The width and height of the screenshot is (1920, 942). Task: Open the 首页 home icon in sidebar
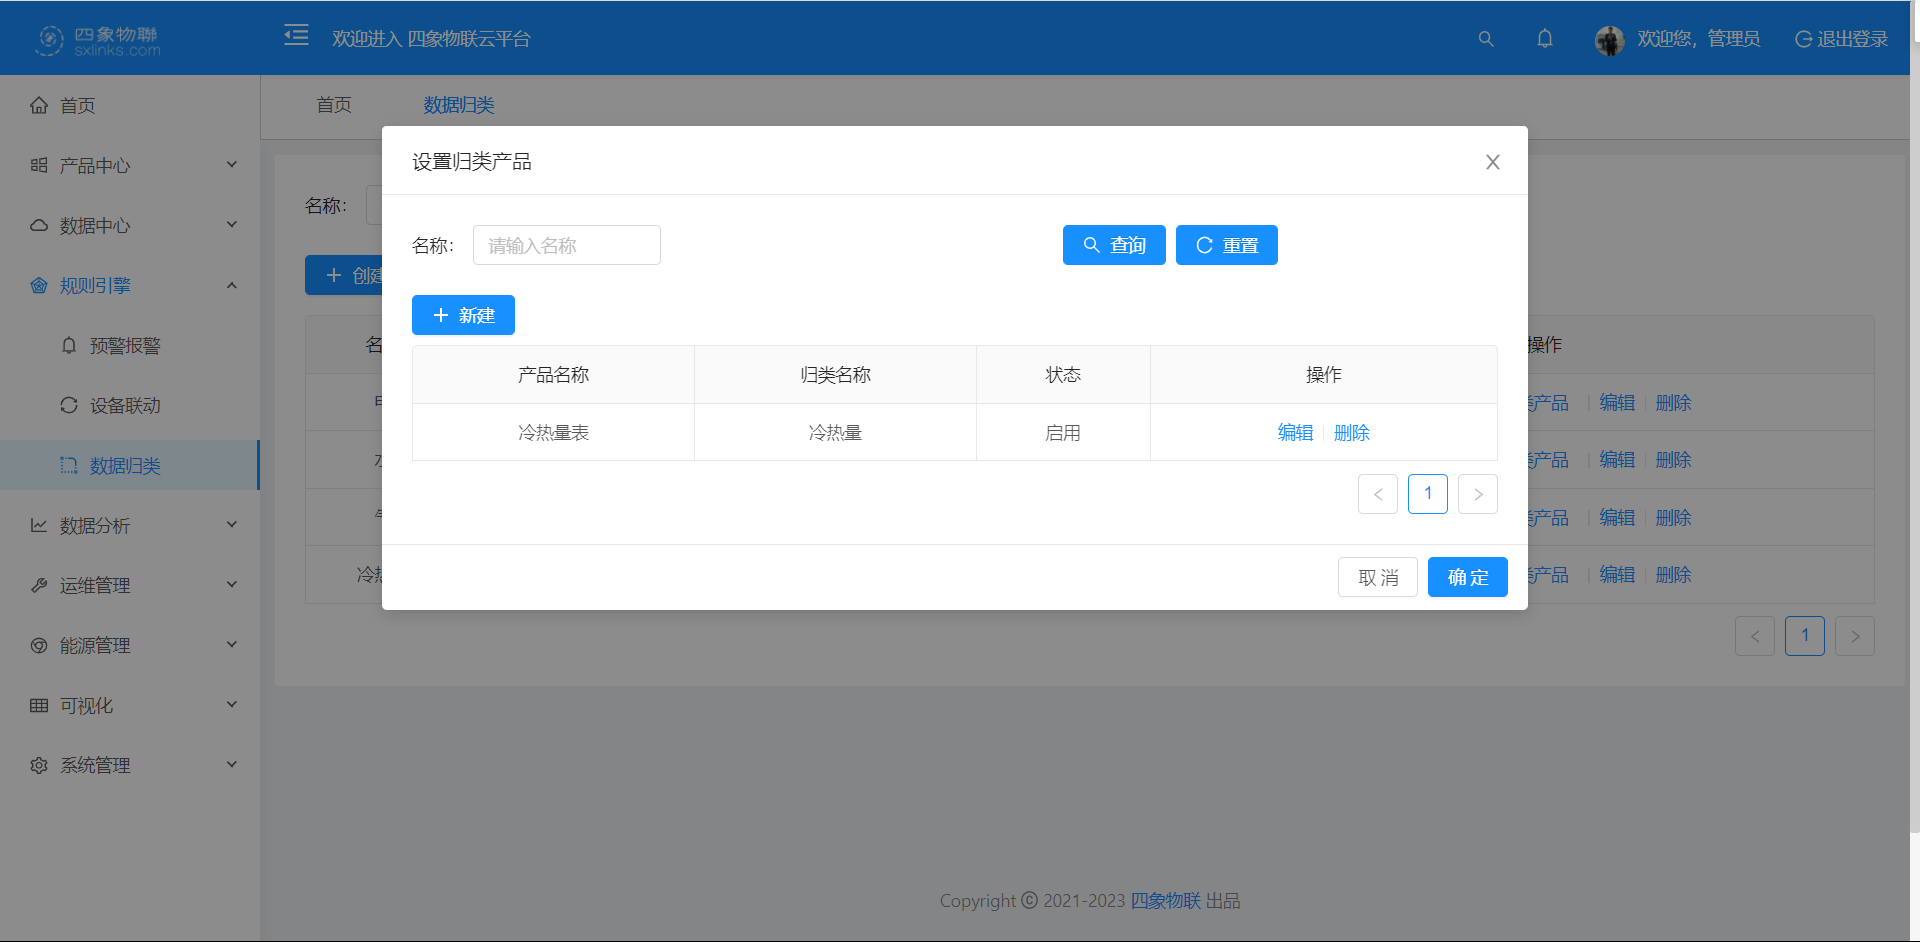coord(38,105)
